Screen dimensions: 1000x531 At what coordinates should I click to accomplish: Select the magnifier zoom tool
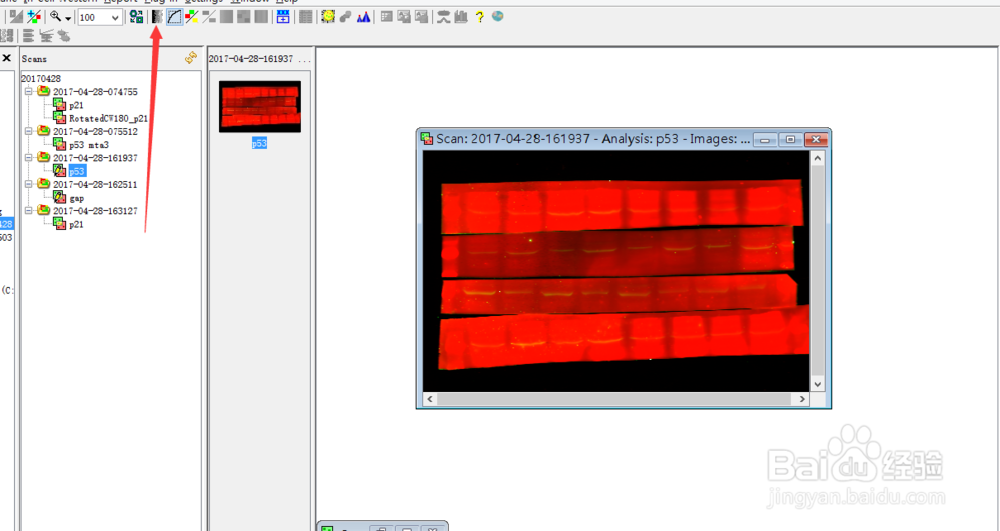click(x=55, y=17)
